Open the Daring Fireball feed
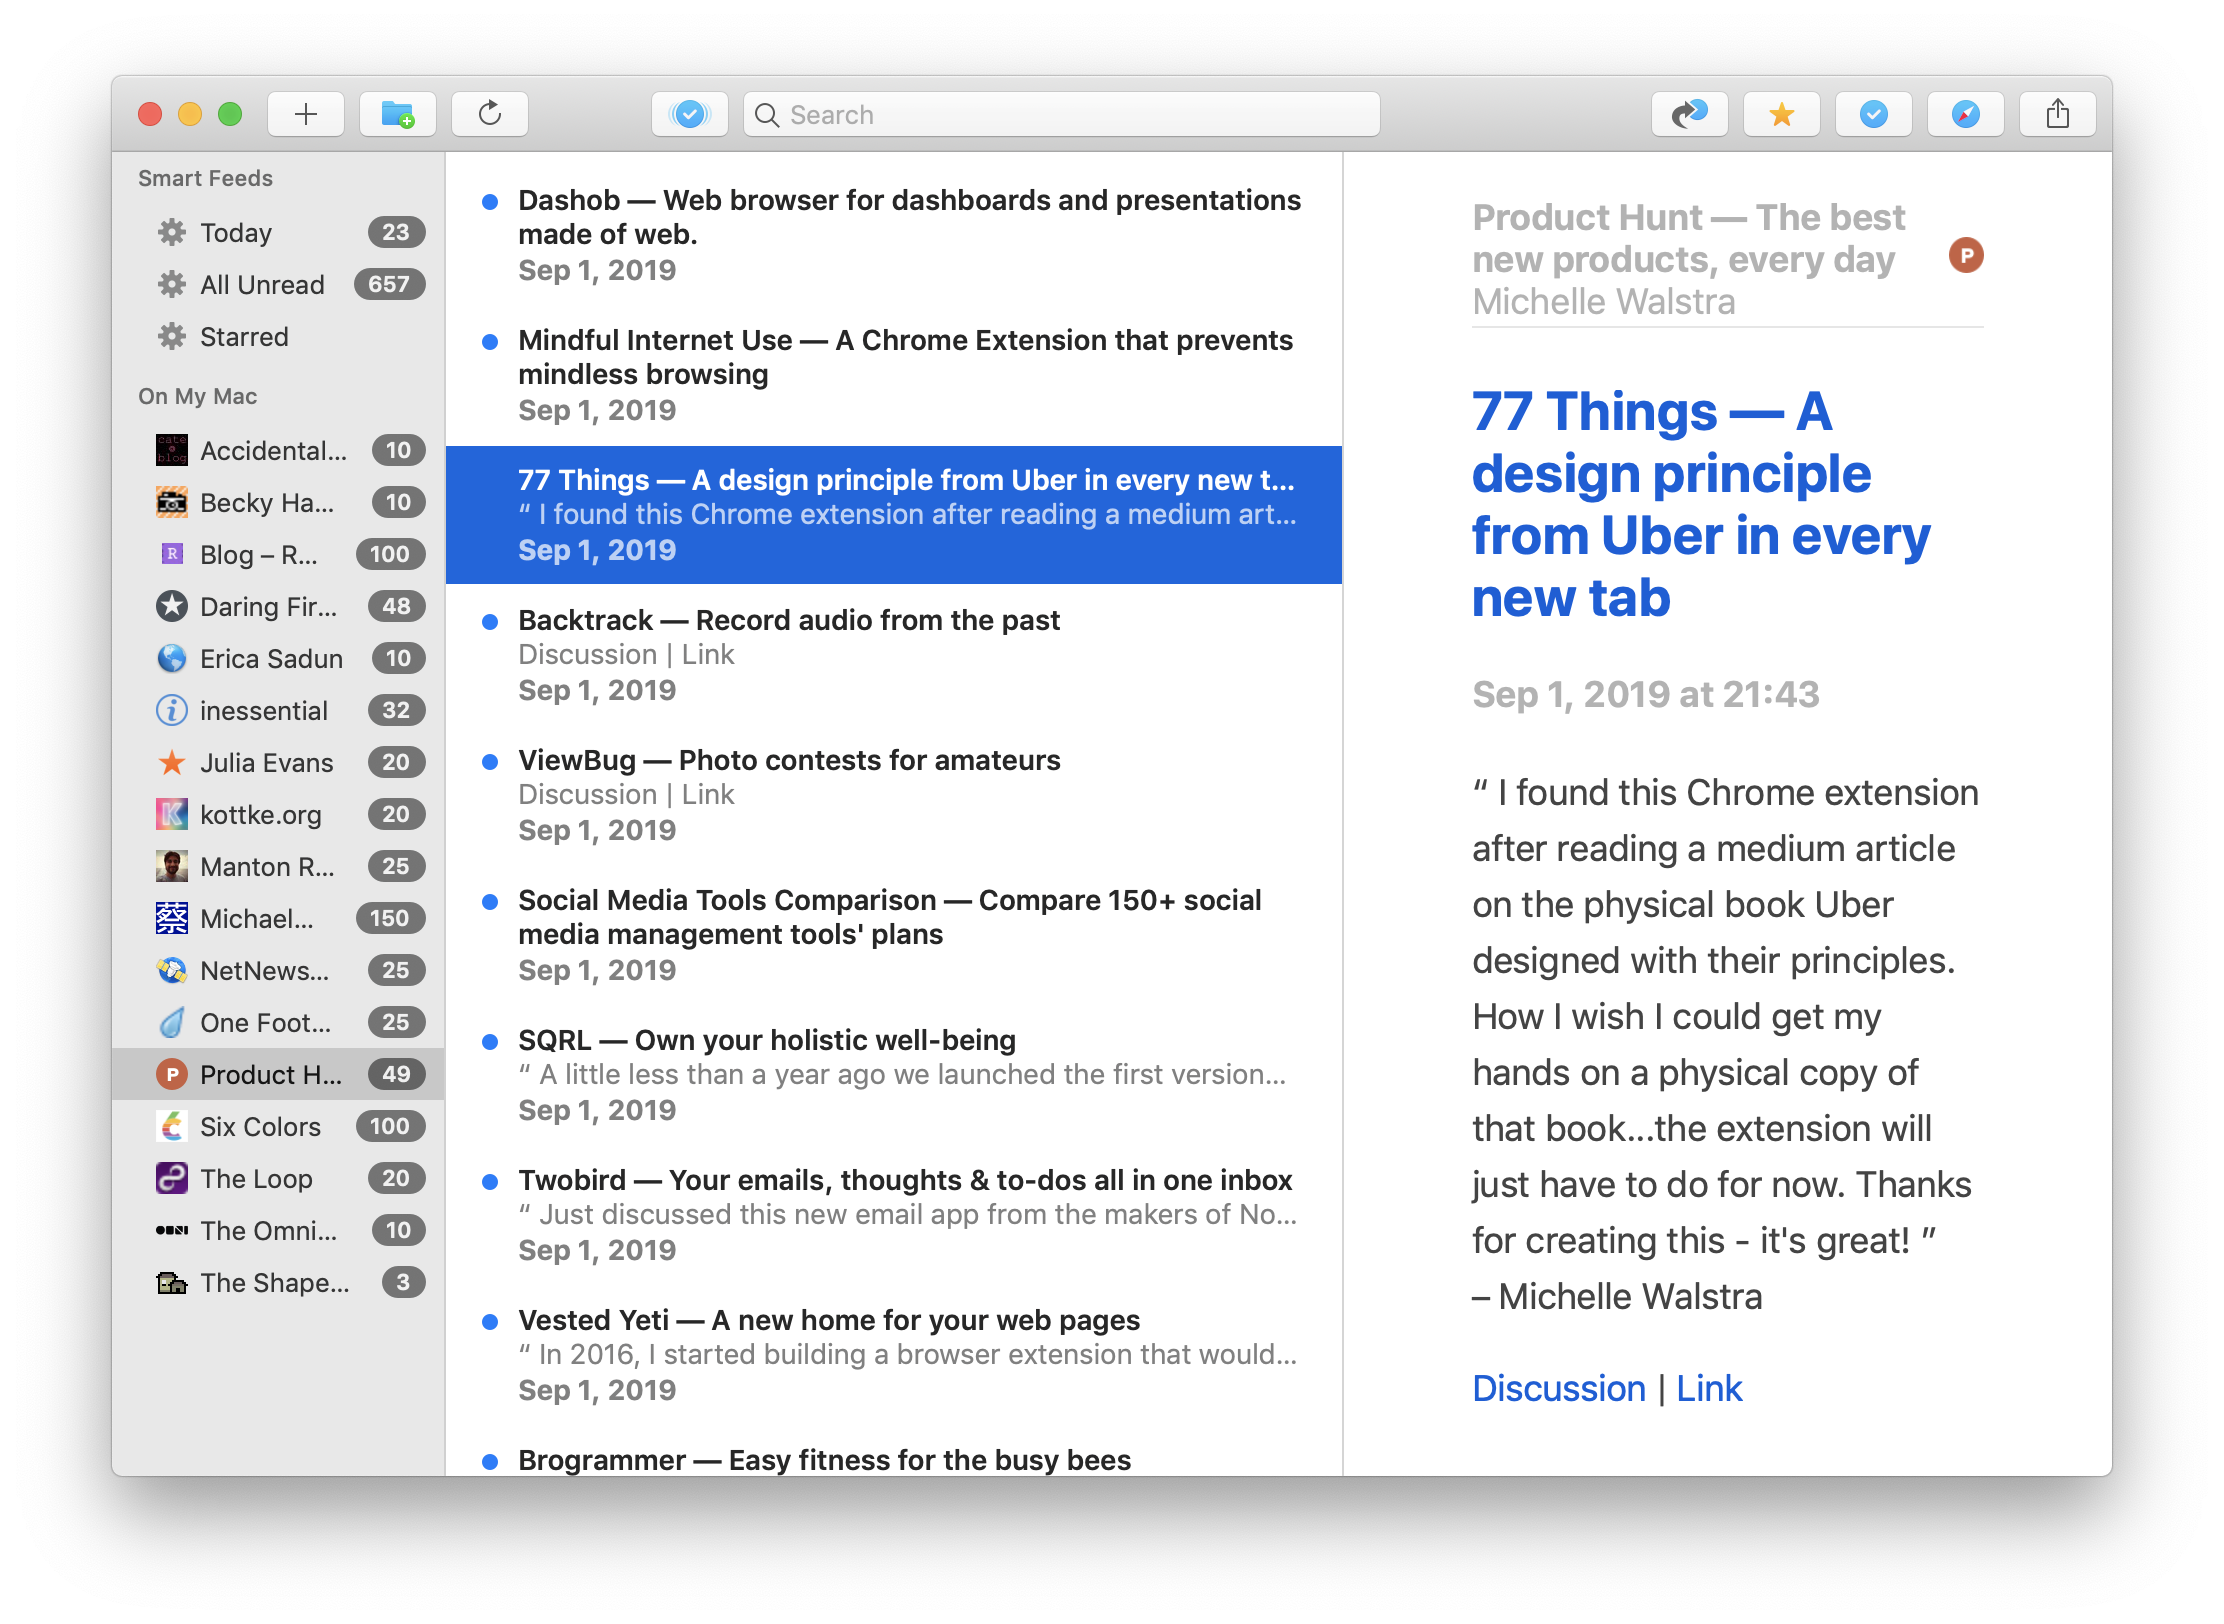Viewport: 2224px width, 1624px height. [268, 606]
